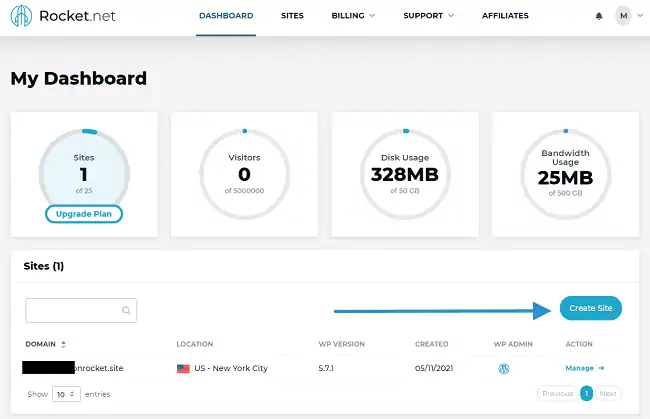Click the My Dashboard heading
Screen dimensions: 650x419
(x=79, y=78)
